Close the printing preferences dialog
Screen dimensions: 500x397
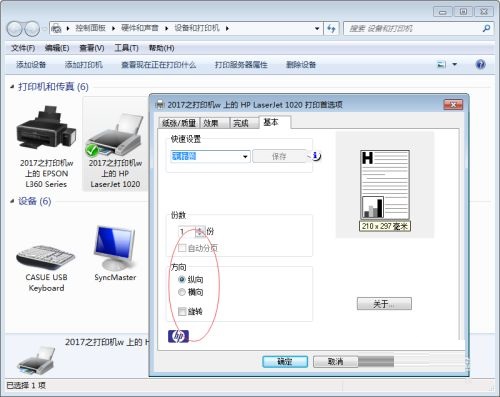pos(453,105)
